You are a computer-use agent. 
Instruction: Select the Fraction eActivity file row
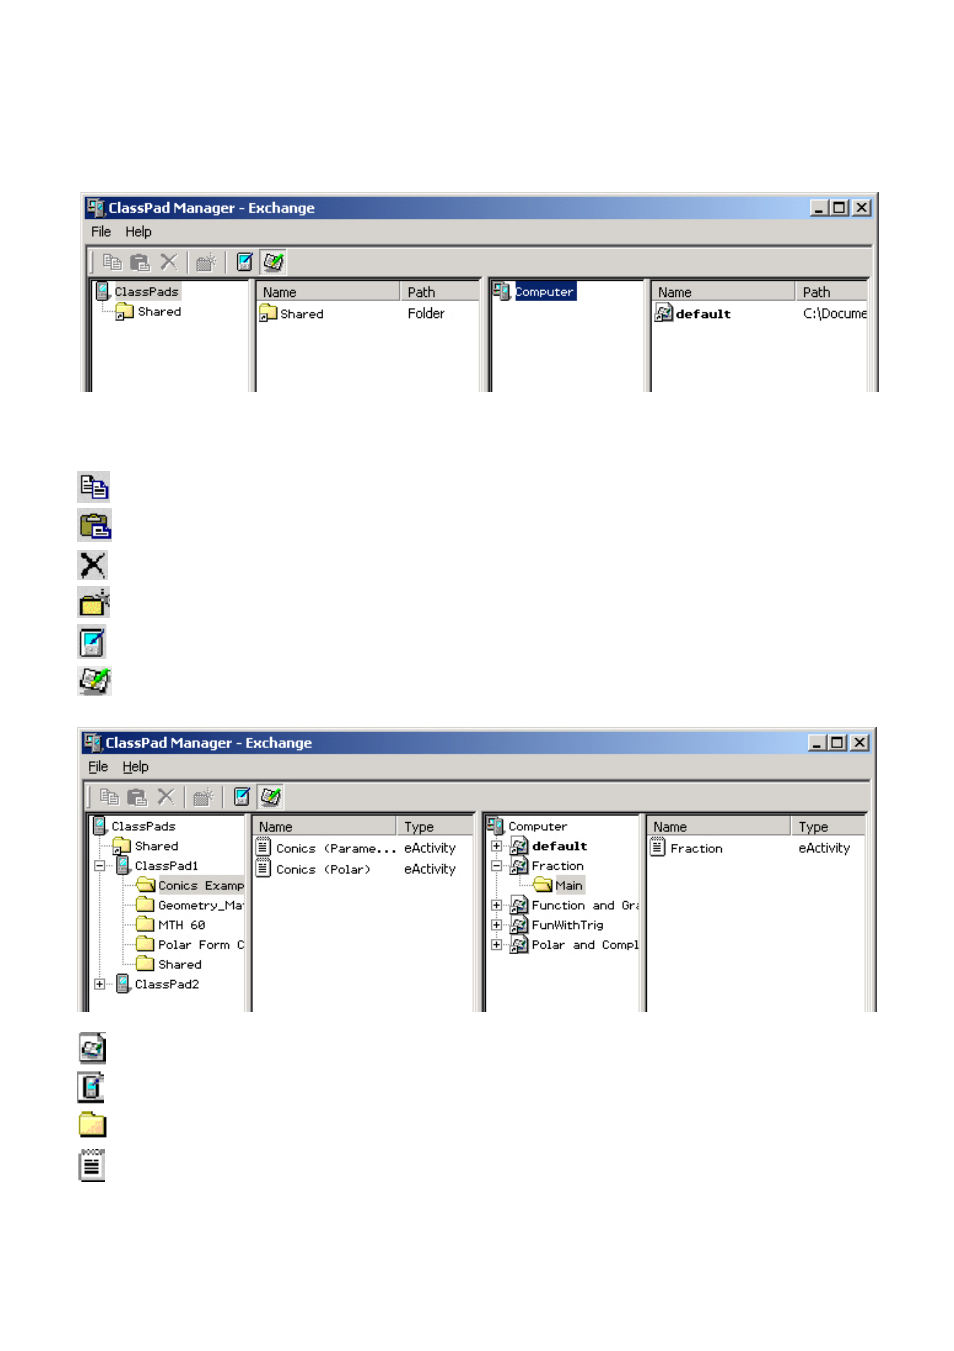coord(757,848)
